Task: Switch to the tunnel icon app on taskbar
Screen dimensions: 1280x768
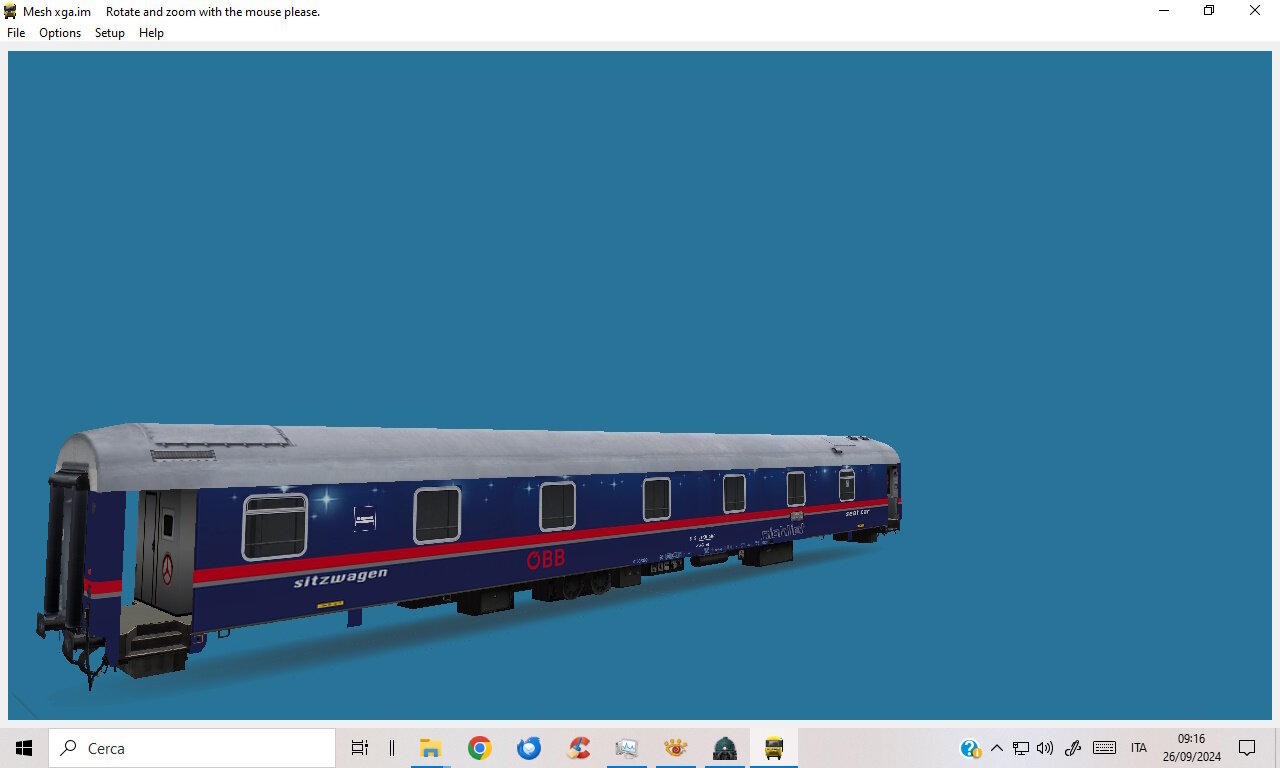Action: point(725,748)
